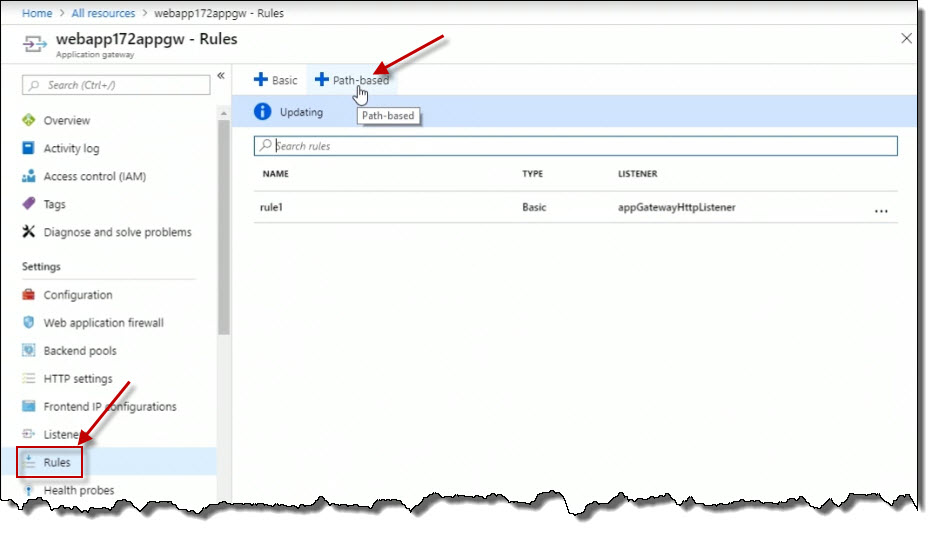Click the sidebar vertical scrollbar
This screenshot has height=537, width=934.
[223, 226]
